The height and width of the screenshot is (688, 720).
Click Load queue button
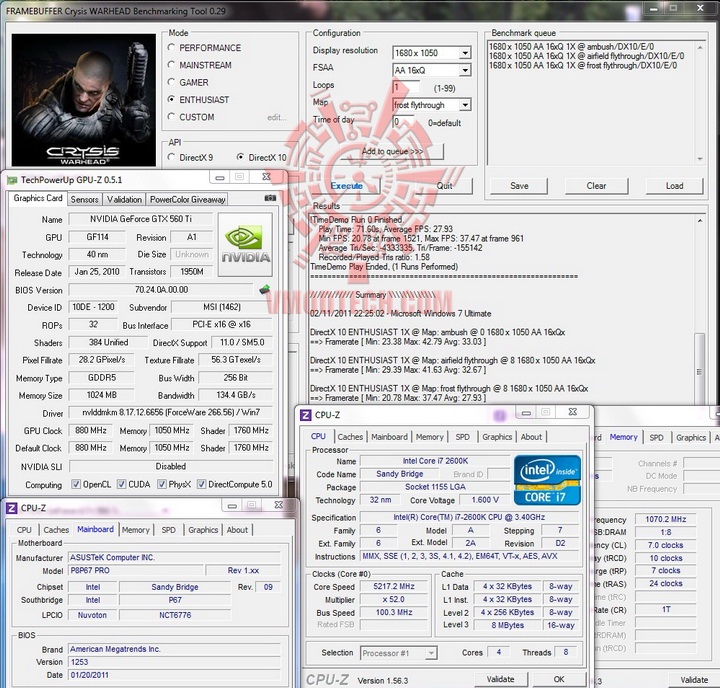pos(674,186)
